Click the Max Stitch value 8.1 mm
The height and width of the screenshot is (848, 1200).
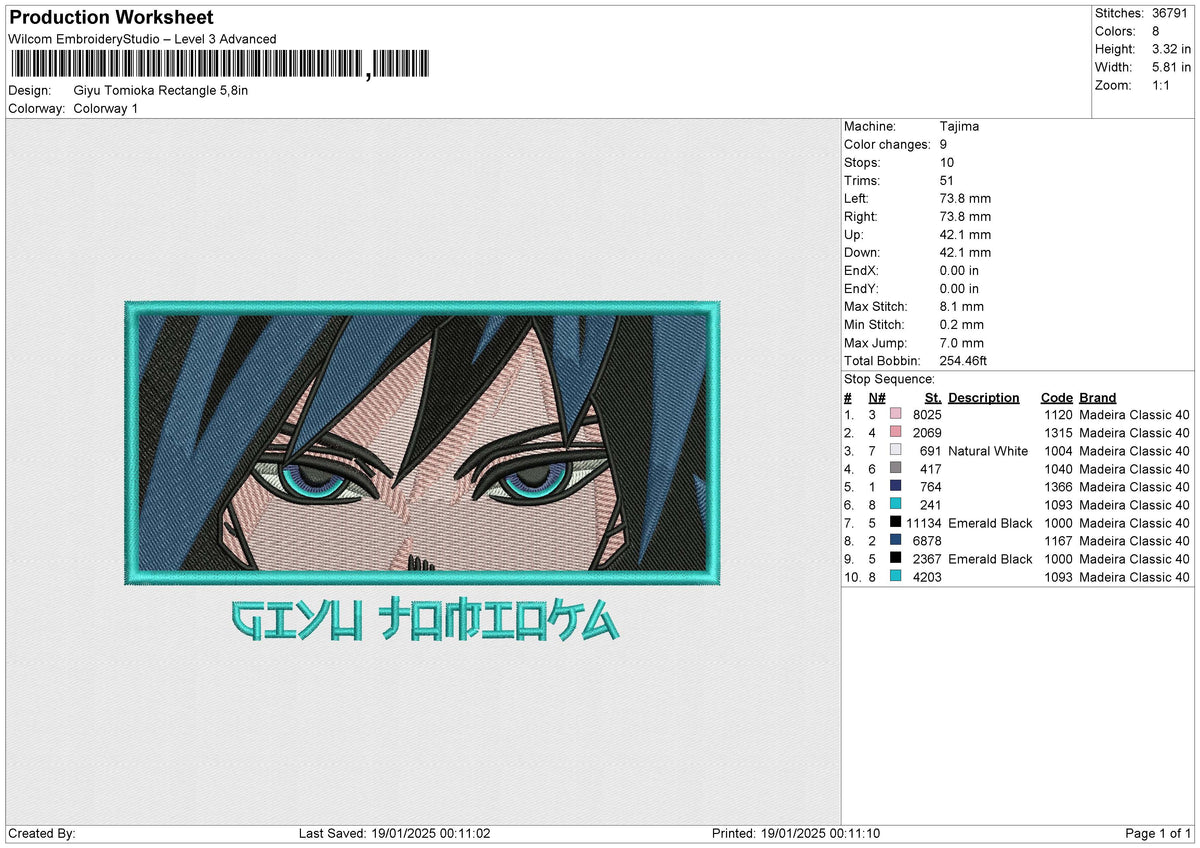coord(962,306)
